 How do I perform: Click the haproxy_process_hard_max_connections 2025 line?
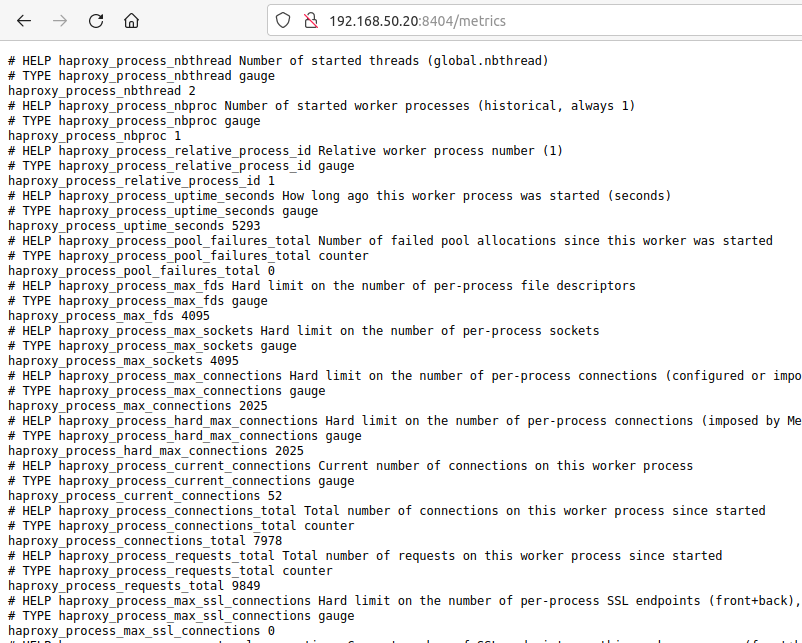[155, 451]
